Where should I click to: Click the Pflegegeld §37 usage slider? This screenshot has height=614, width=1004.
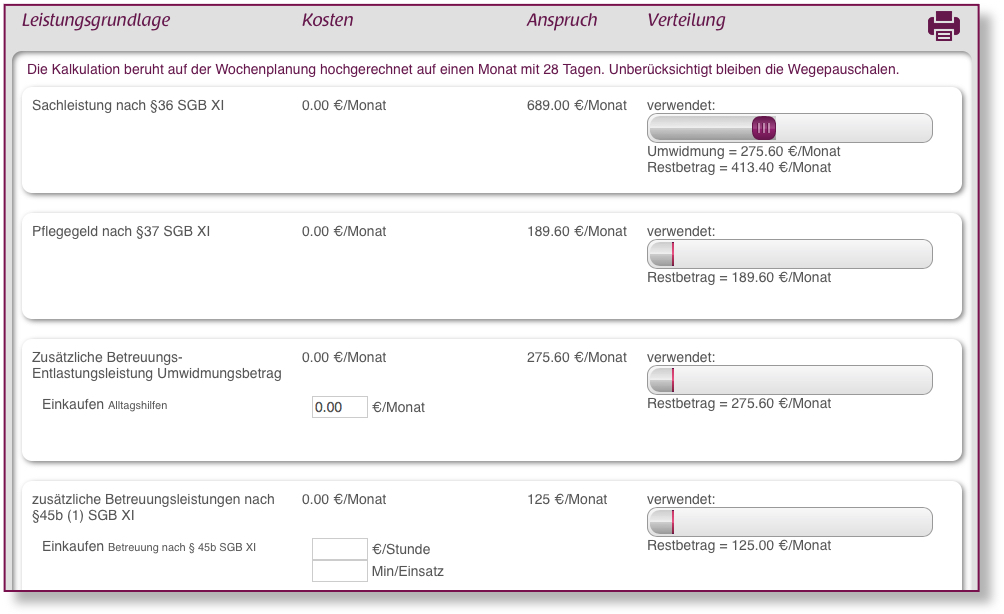point(789,254)
